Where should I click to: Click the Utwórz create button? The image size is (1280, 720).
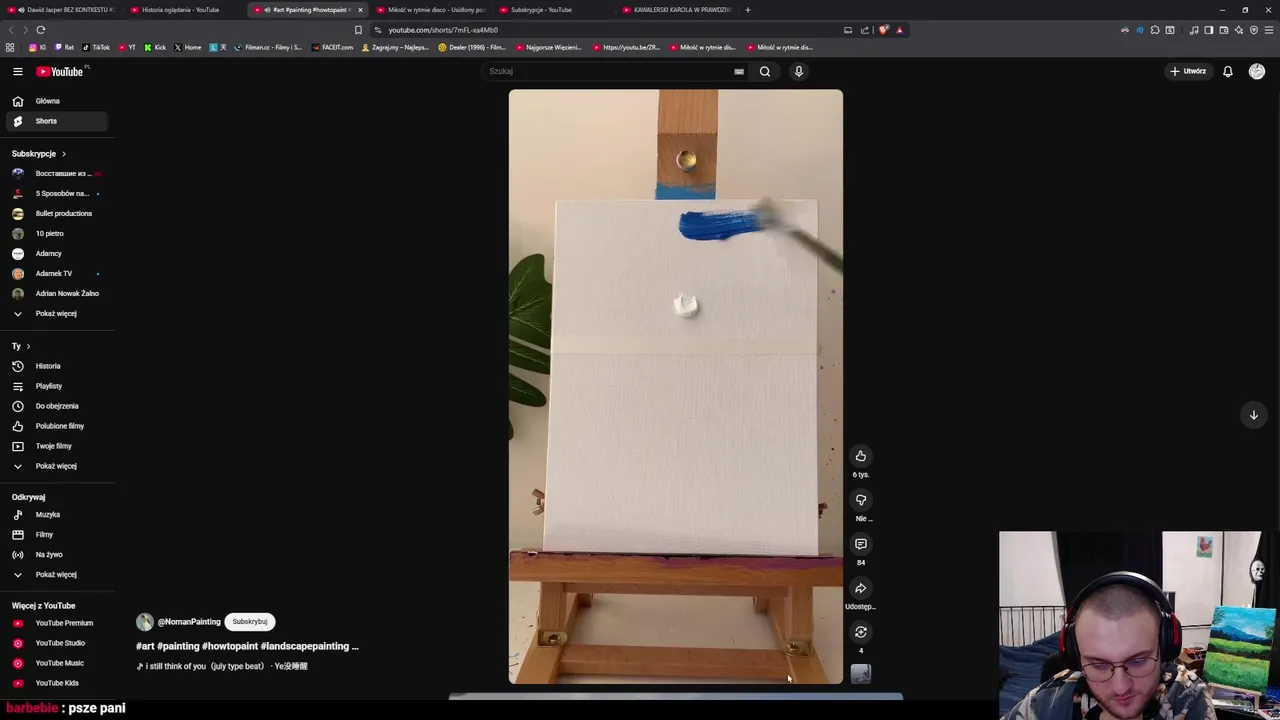[1189, 71]
